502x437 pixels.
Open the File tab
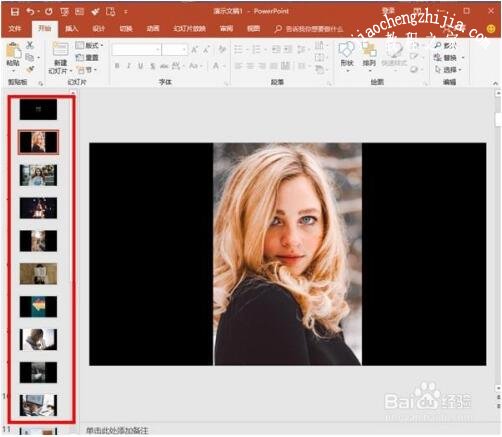point(15,29)
